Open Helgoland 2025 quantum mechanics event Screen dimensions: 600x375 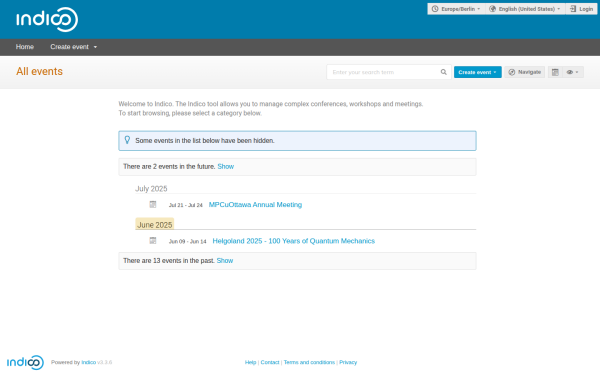pyautogui.click(x=293, y=241)
